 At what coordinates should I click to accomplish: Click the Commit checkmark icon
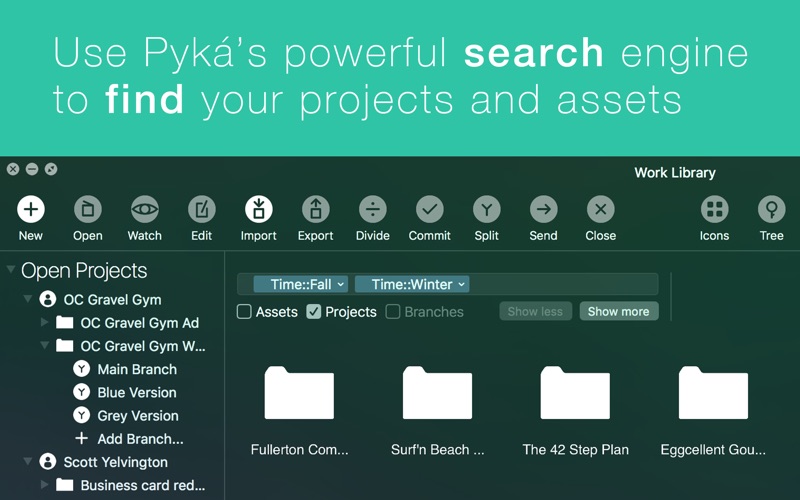click(430, 209)
